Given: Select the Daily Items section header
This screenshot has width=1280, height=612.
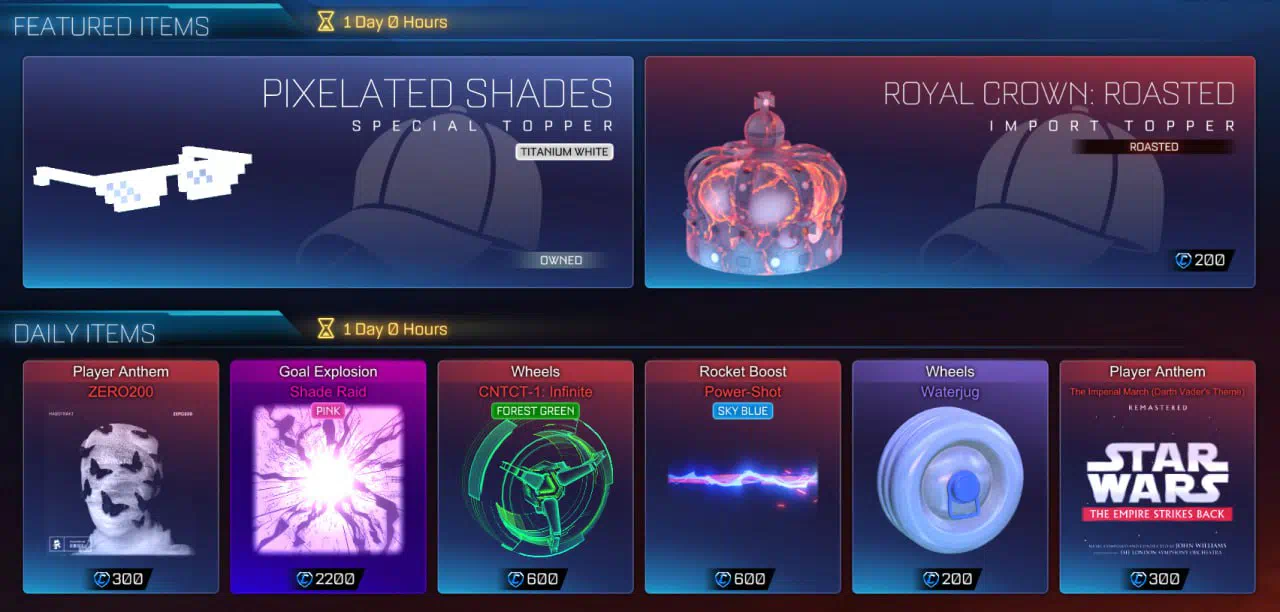Looking at the screenshot, I should coord(84,333).
